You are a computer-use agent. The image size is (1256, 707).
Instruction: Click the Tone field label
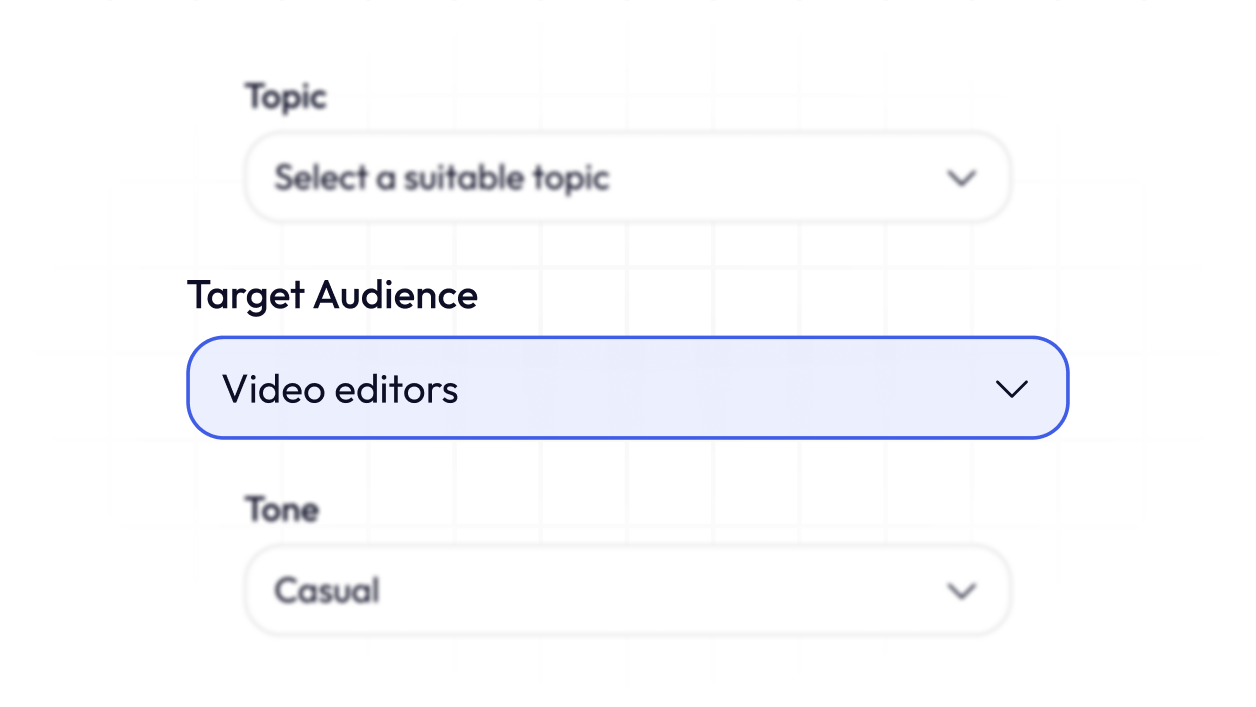pos(282,510)
